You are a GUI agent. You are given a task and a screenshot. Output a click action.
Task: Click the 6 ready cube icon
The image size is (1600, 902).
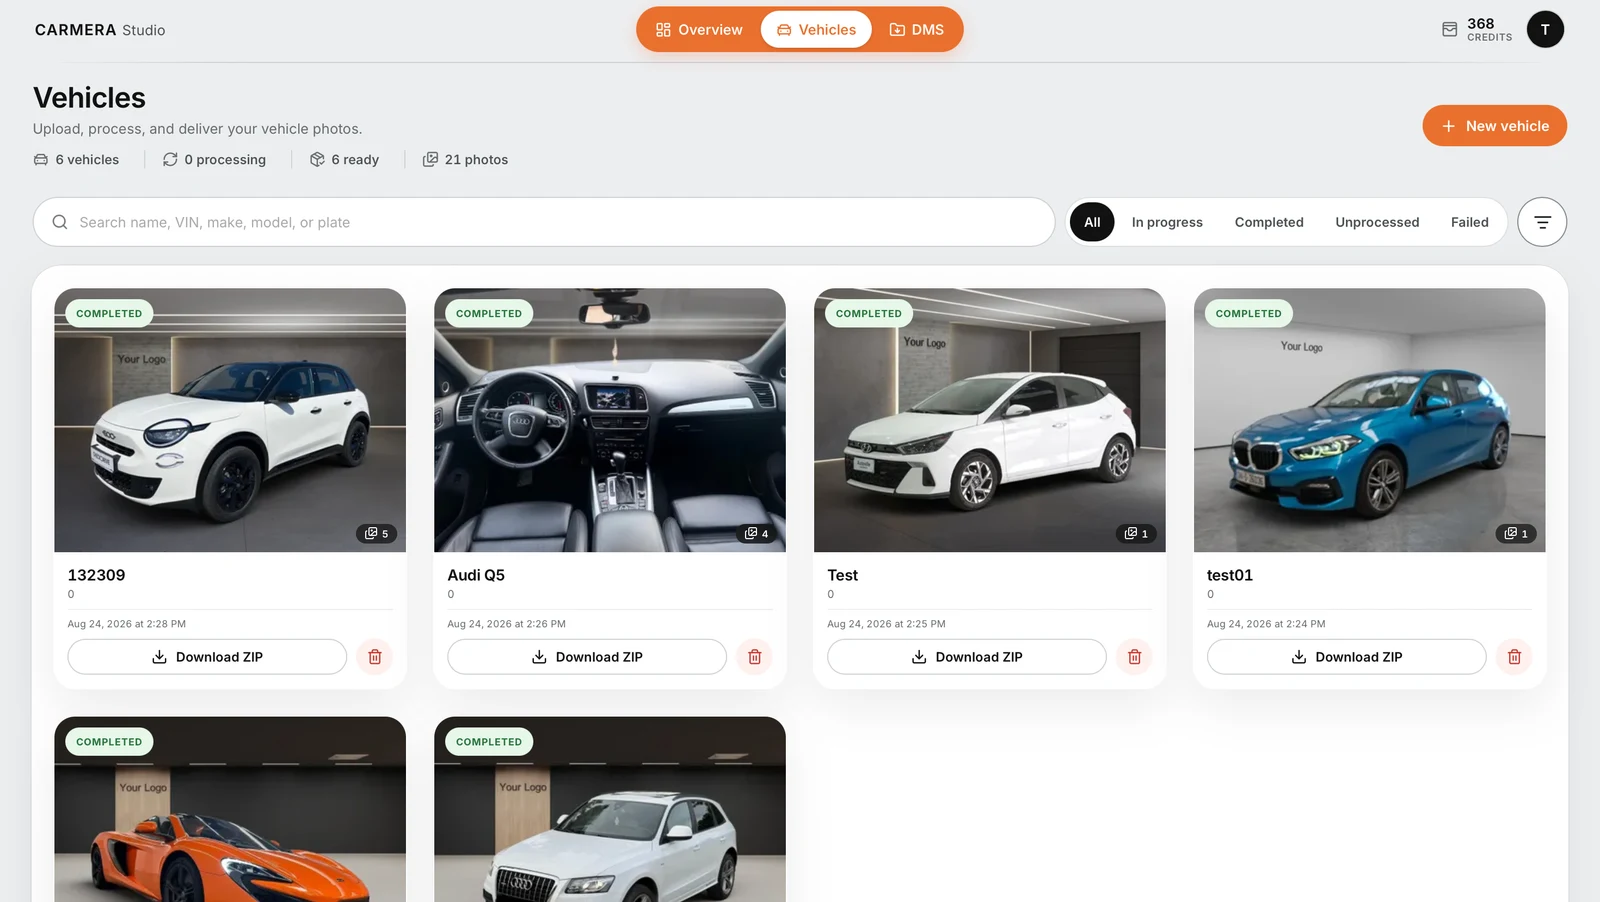click(317, 159)
